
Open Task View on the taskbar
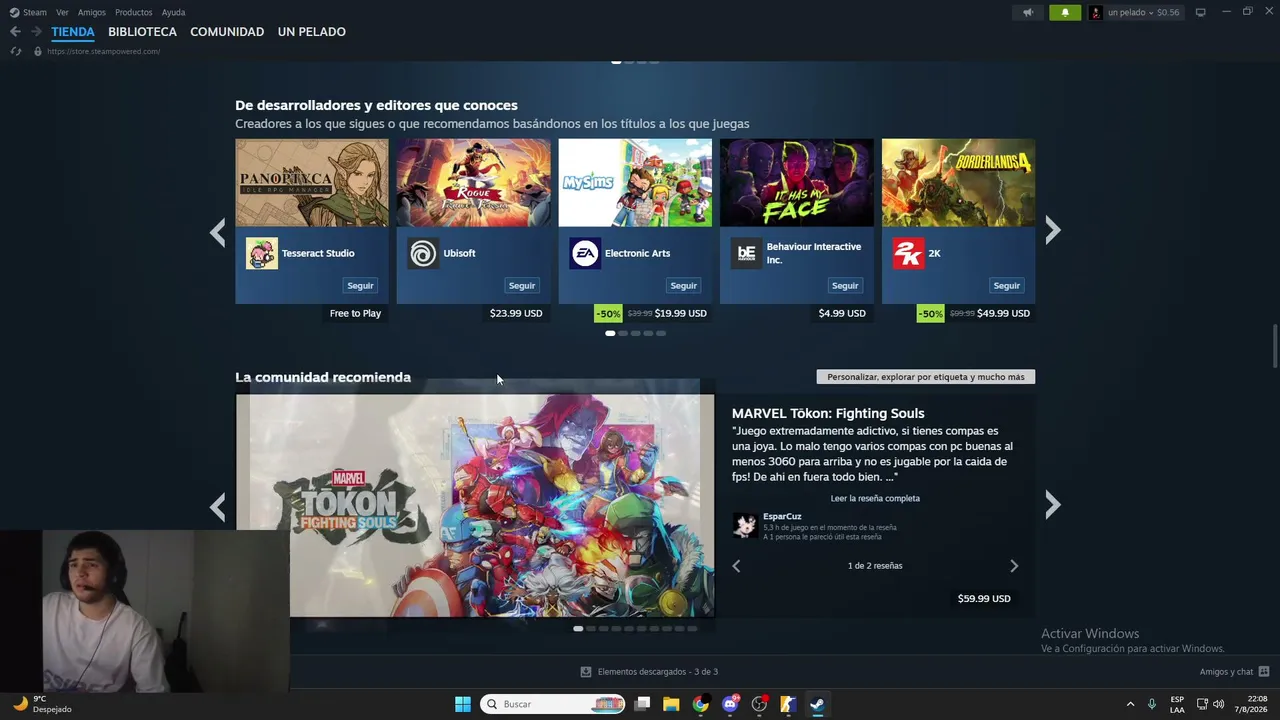[642, 704]
